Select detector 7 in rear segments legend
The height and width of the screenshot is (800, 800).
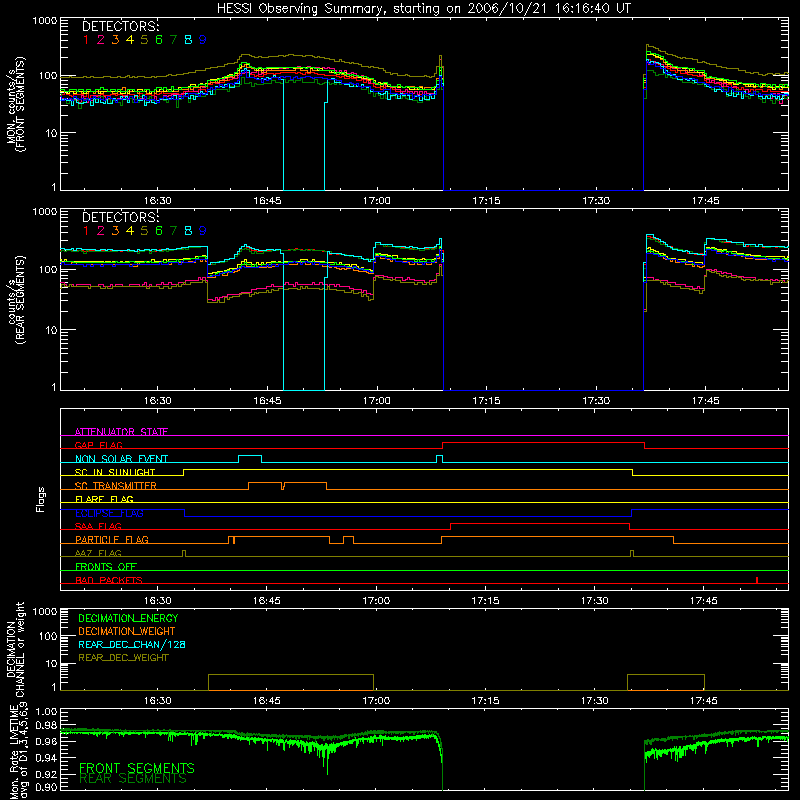pos(173,231)
